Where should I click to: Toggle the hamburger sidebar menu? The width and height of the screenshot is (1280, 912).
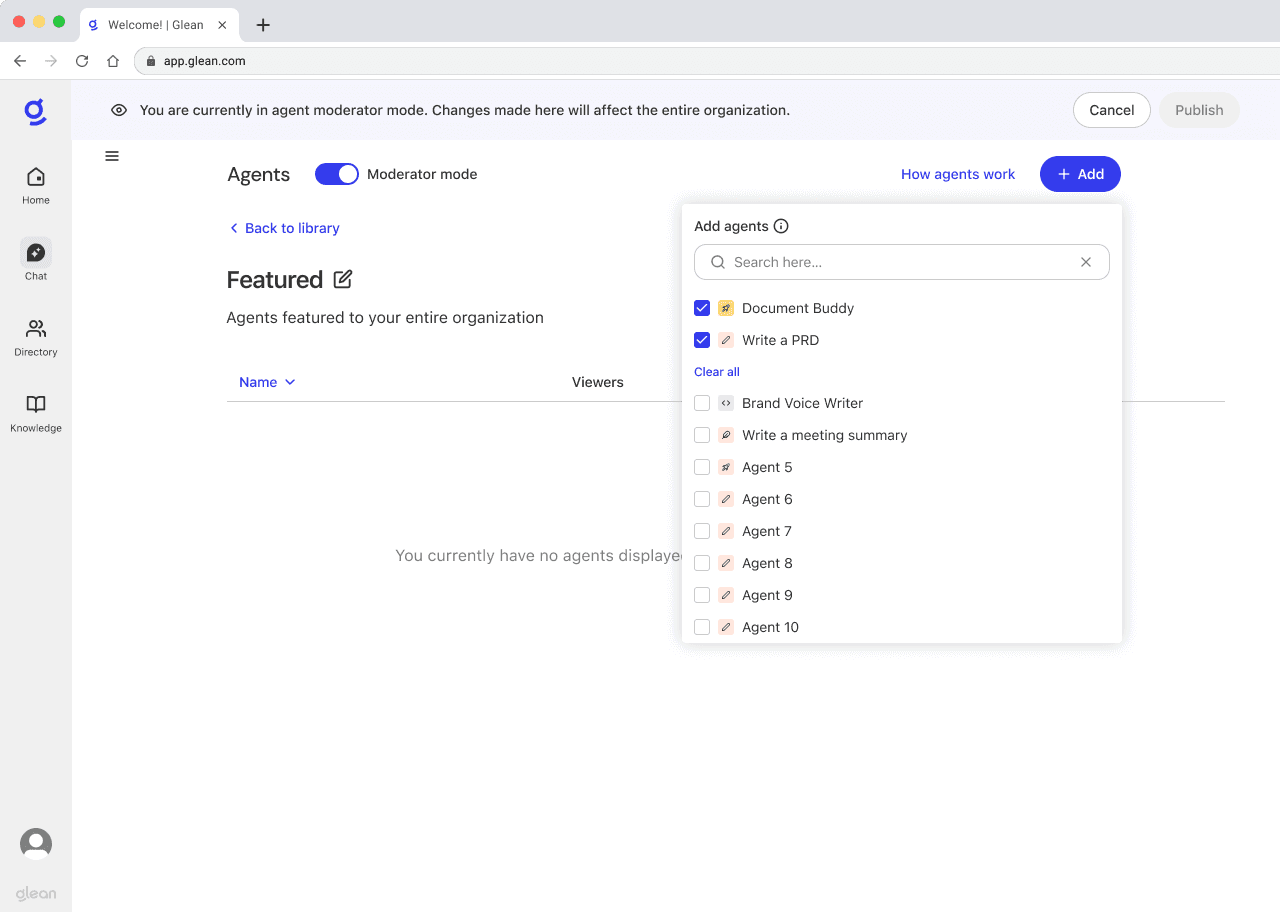(x=112, y=156)
